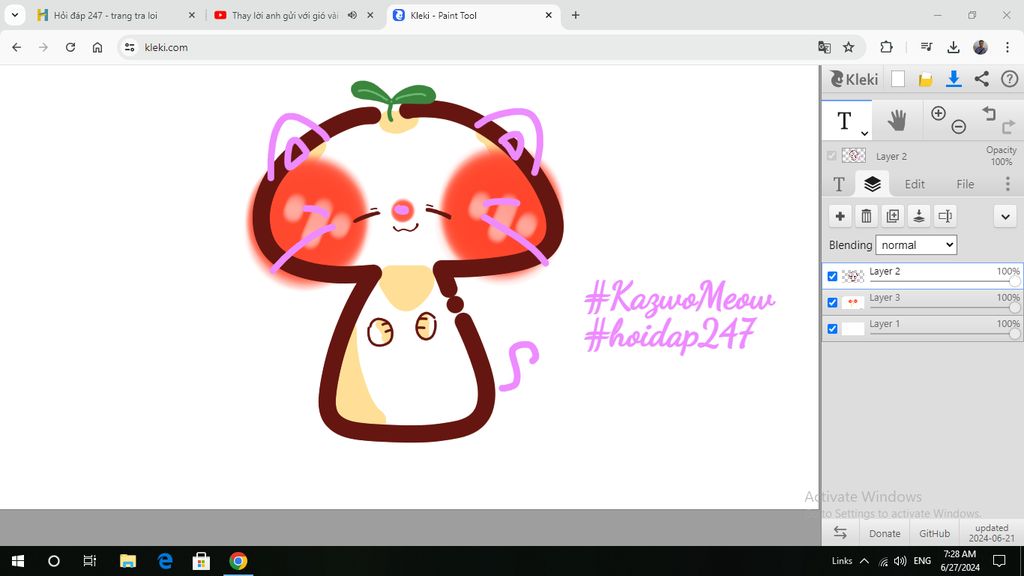This screenshot has height=576, width=1024.
Task: Select the Hand pan tool
Action: 897,120
